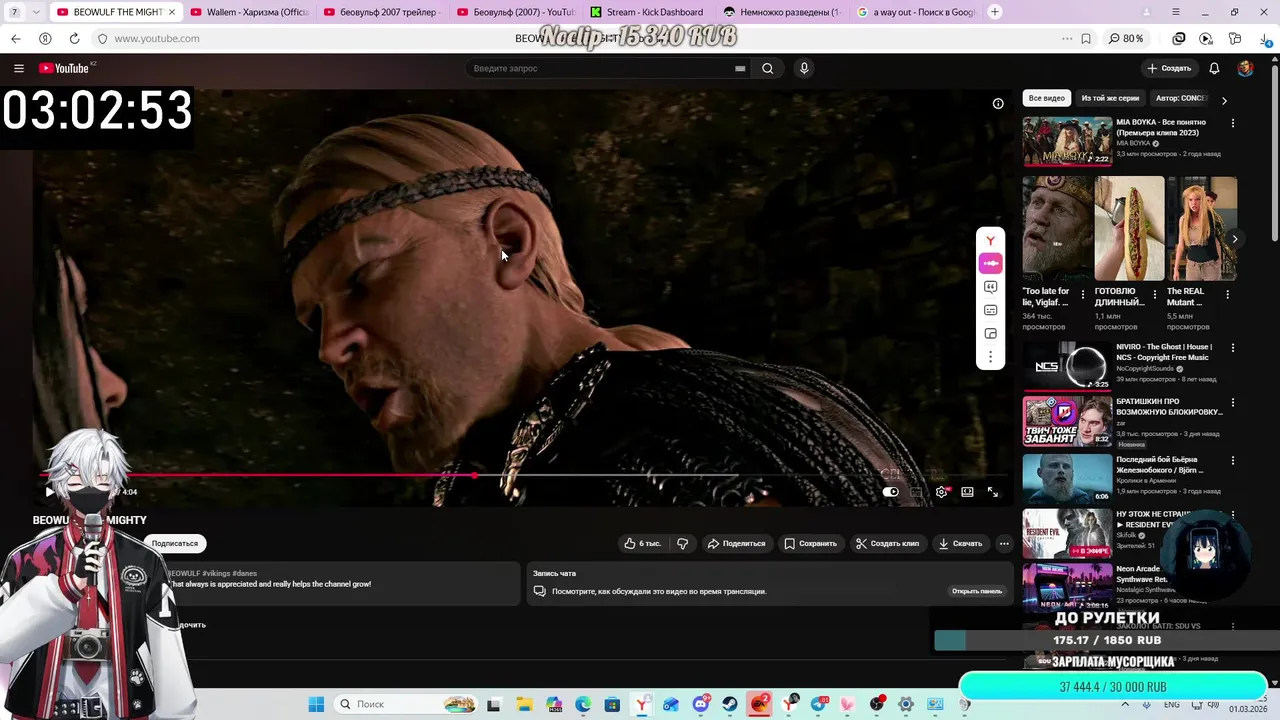Bookmark this page in the browser
This screenshot has height=720, width=1280.
(x=1086, y=38)
